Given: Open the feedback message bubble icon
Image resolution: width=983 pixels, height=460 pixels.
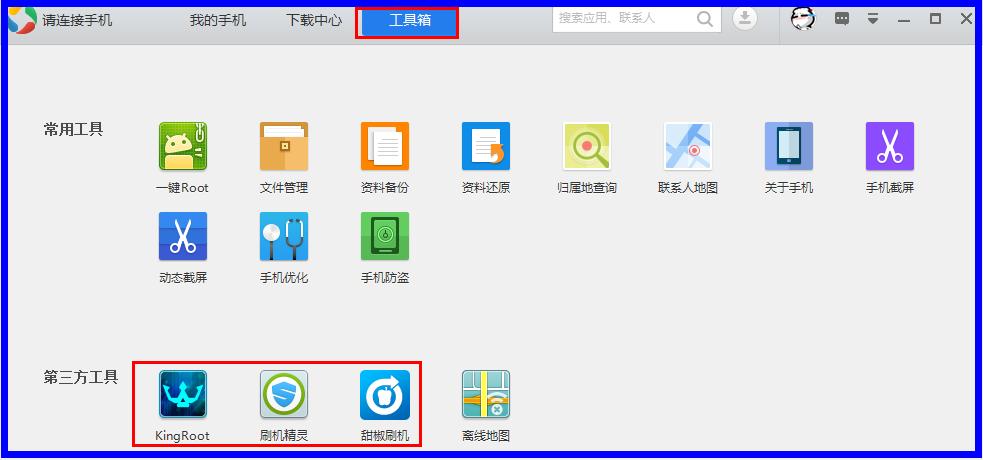Looking at the screenshot, I should click(x=842, y=19).
